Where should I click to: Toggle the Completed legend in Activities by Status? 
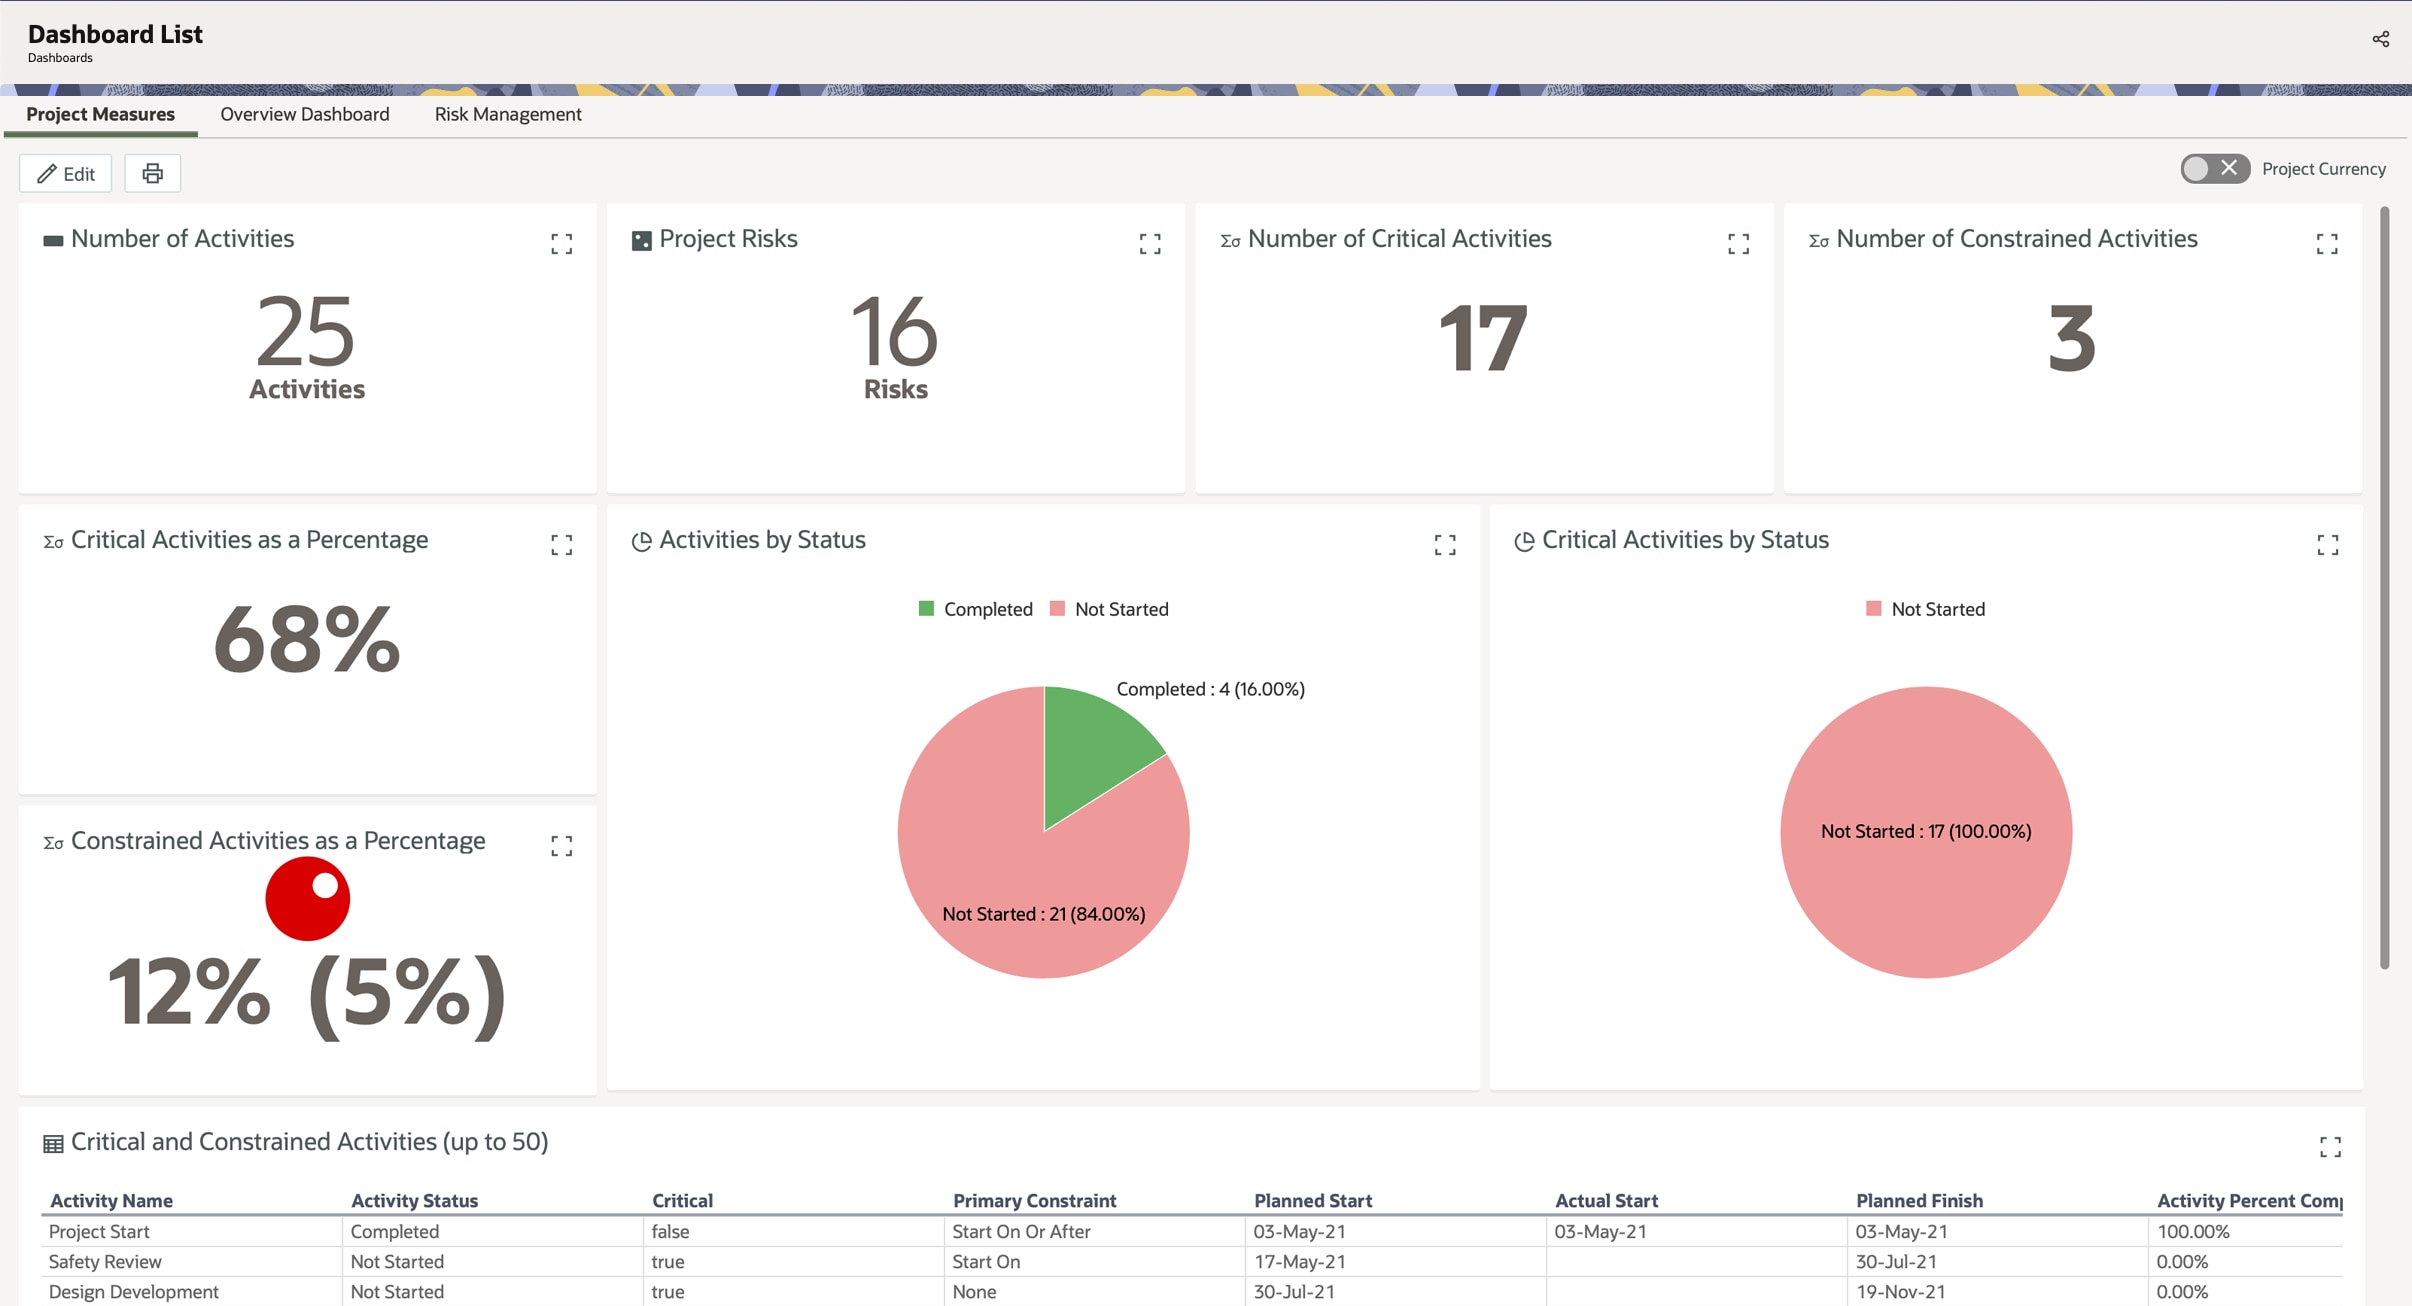(975, 608)
